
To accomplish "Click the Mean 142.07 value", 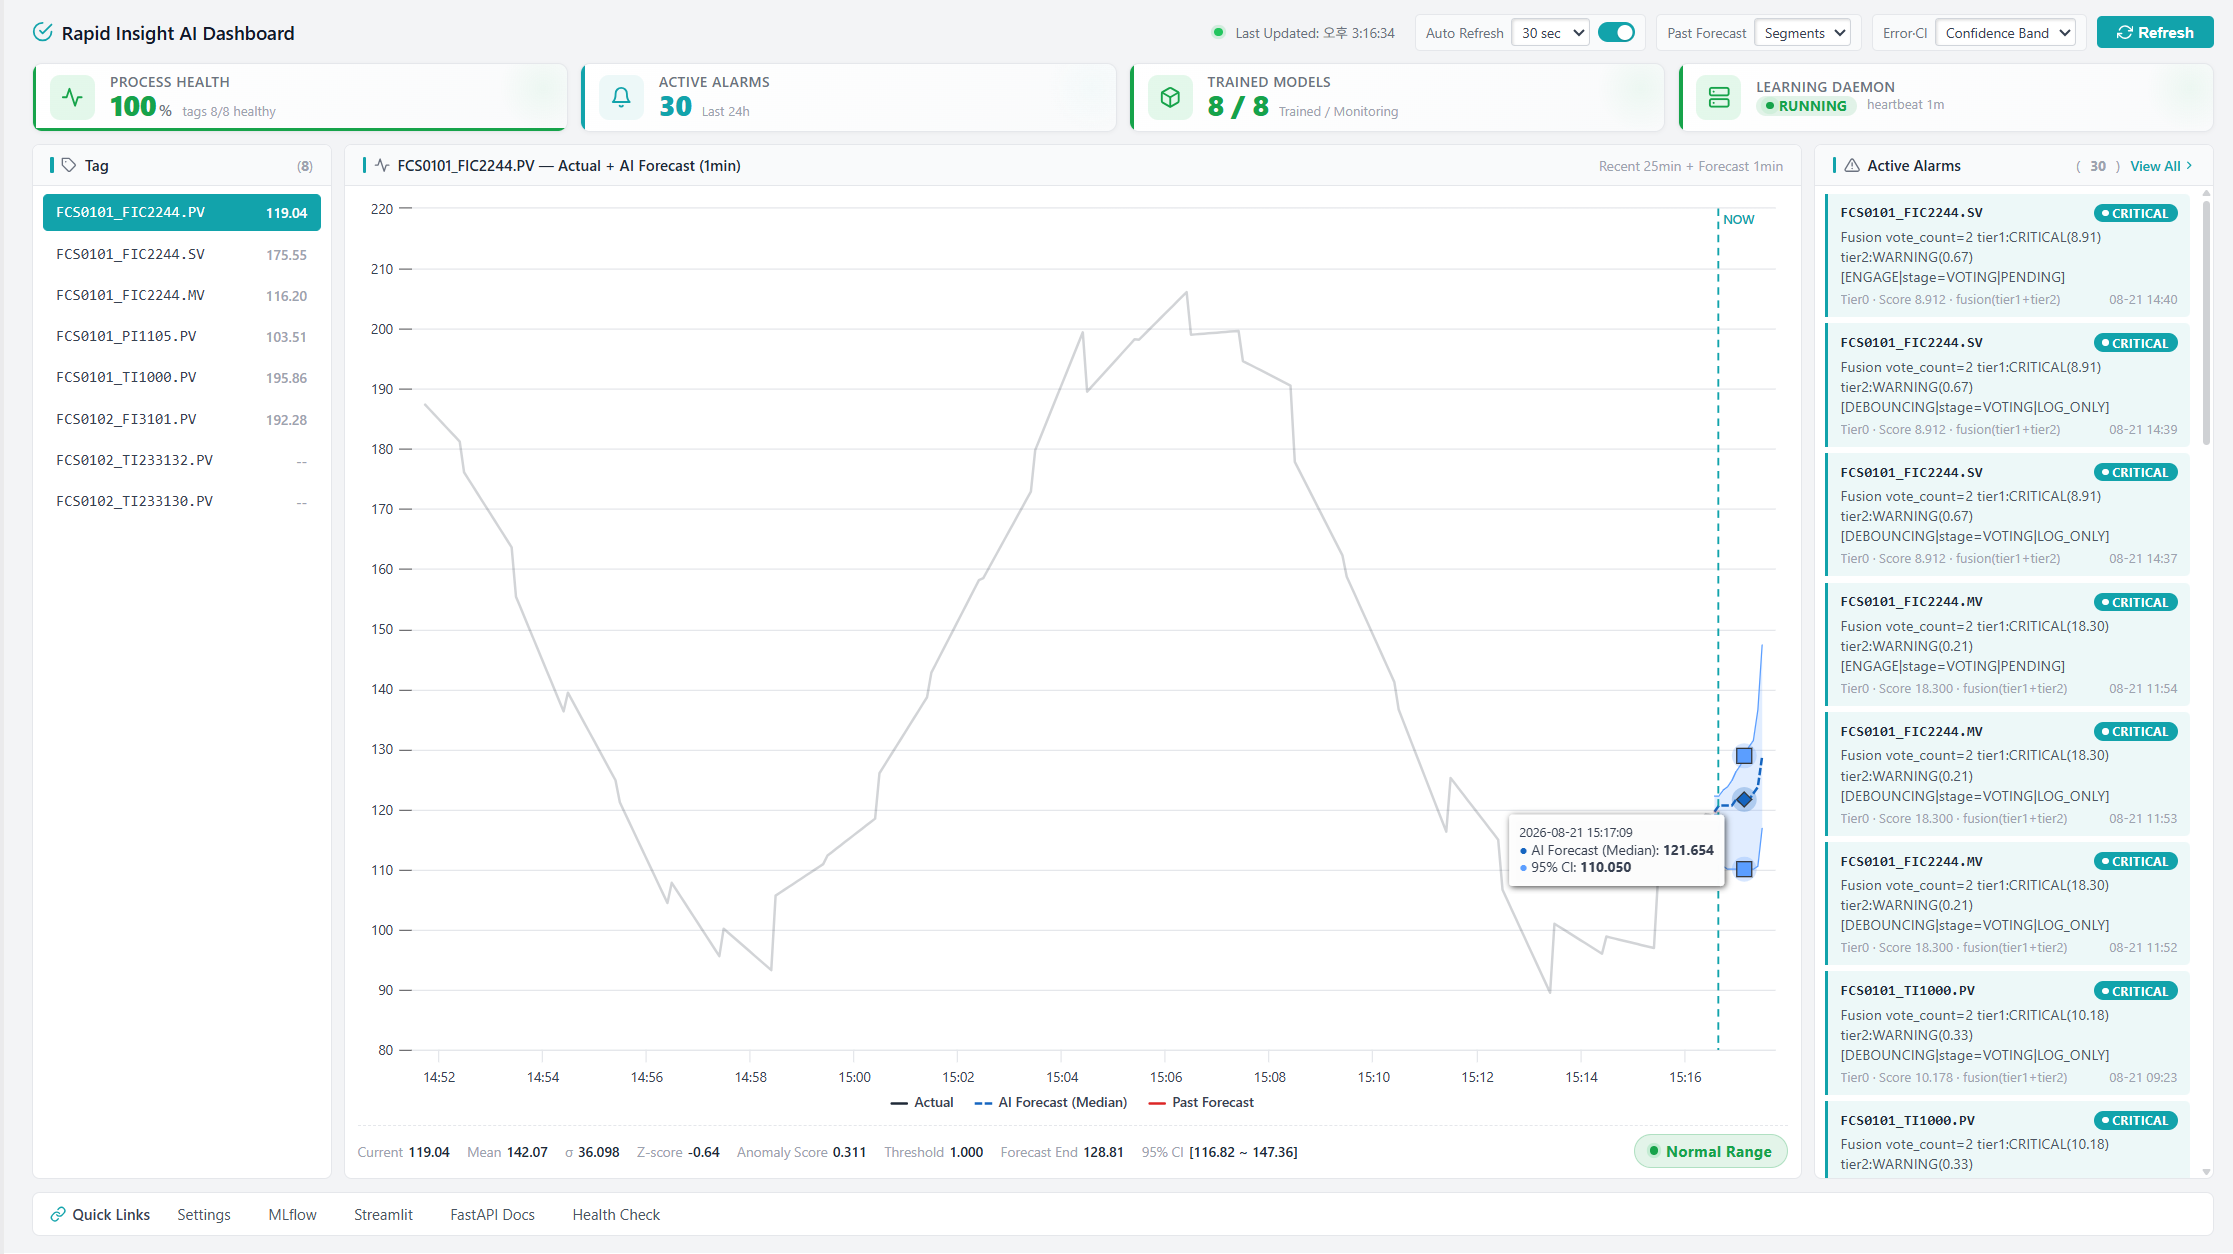I will point(527,1152).
